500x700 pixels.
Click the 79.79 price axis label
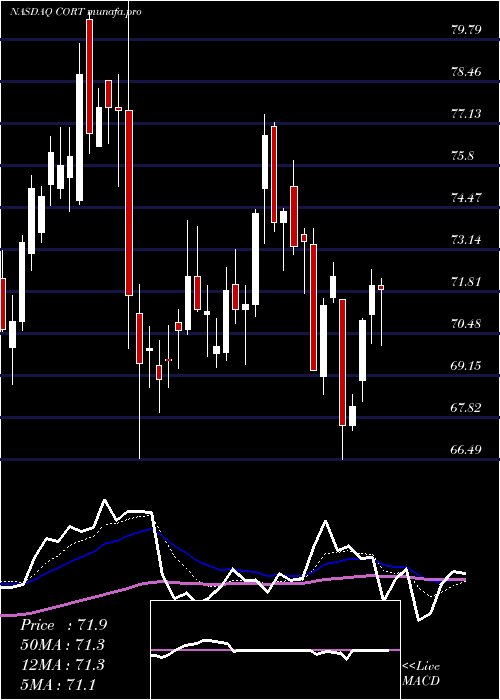coord(466,30)
